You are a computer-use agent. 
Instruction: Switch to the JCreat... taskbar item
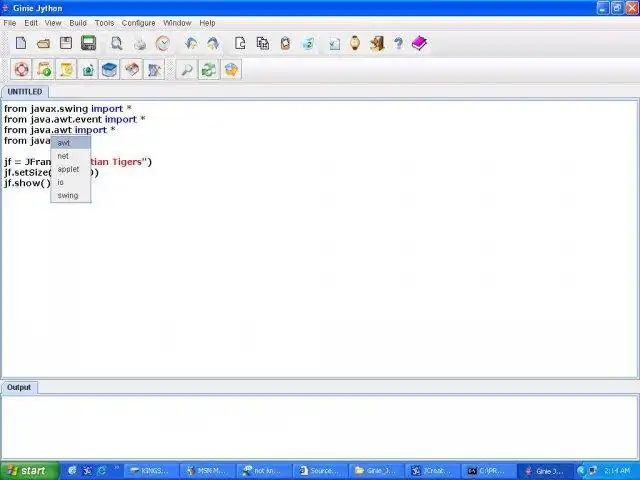433,471
